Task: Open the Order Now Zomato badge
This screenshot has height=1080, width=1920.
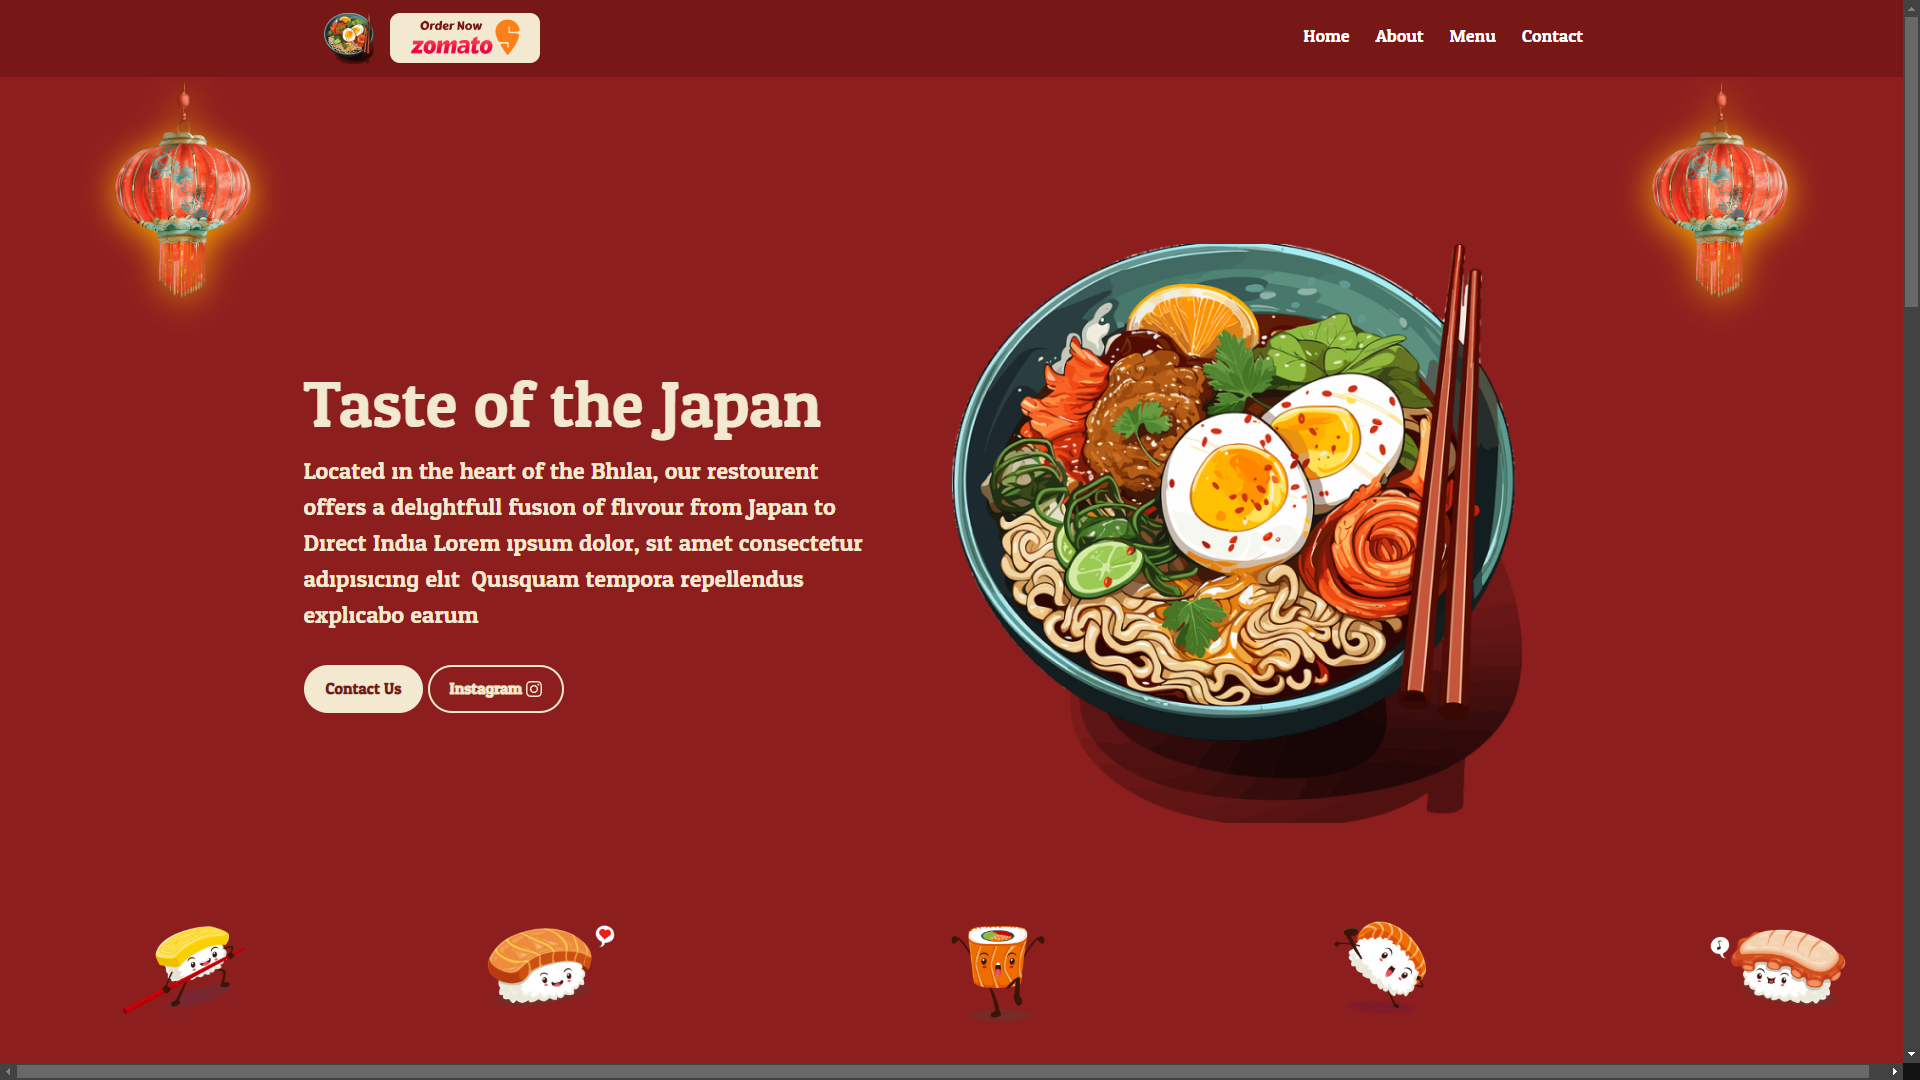Action: tap(465, 38)
